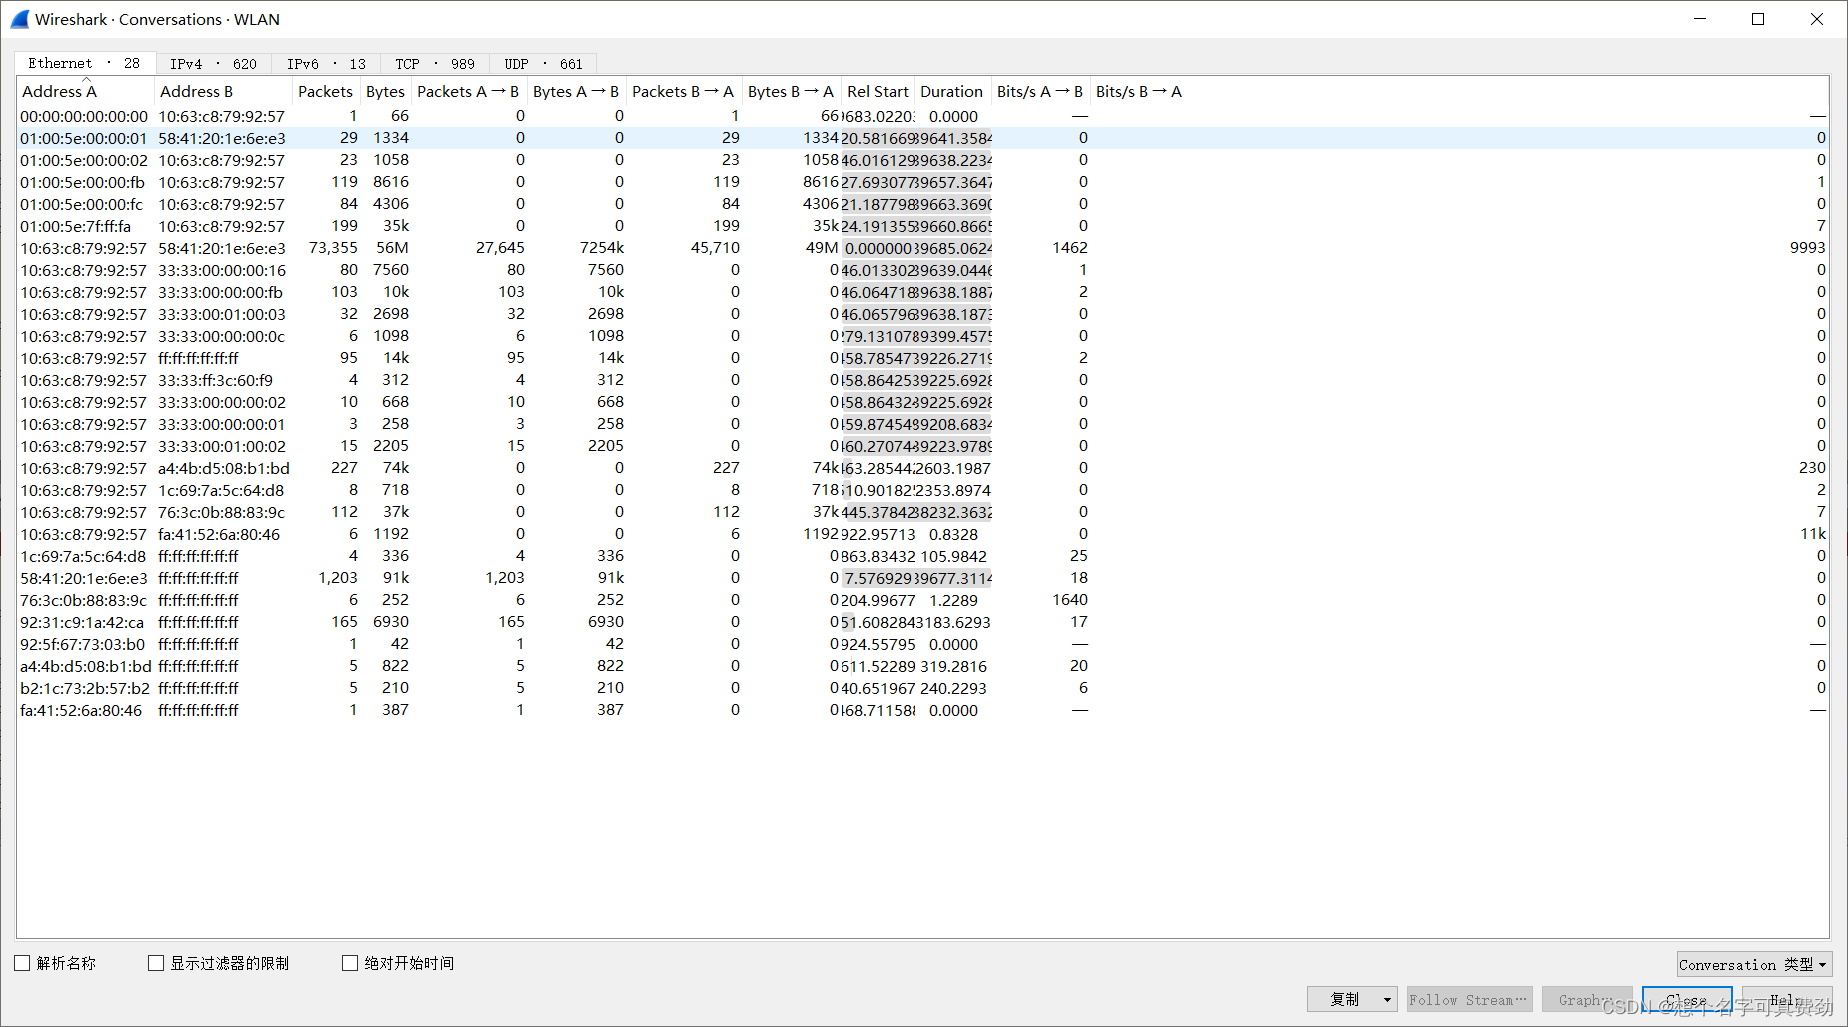Open the IPv4 · 620 tab
Screen dimensions: 1848x1027
coord(213,64)
